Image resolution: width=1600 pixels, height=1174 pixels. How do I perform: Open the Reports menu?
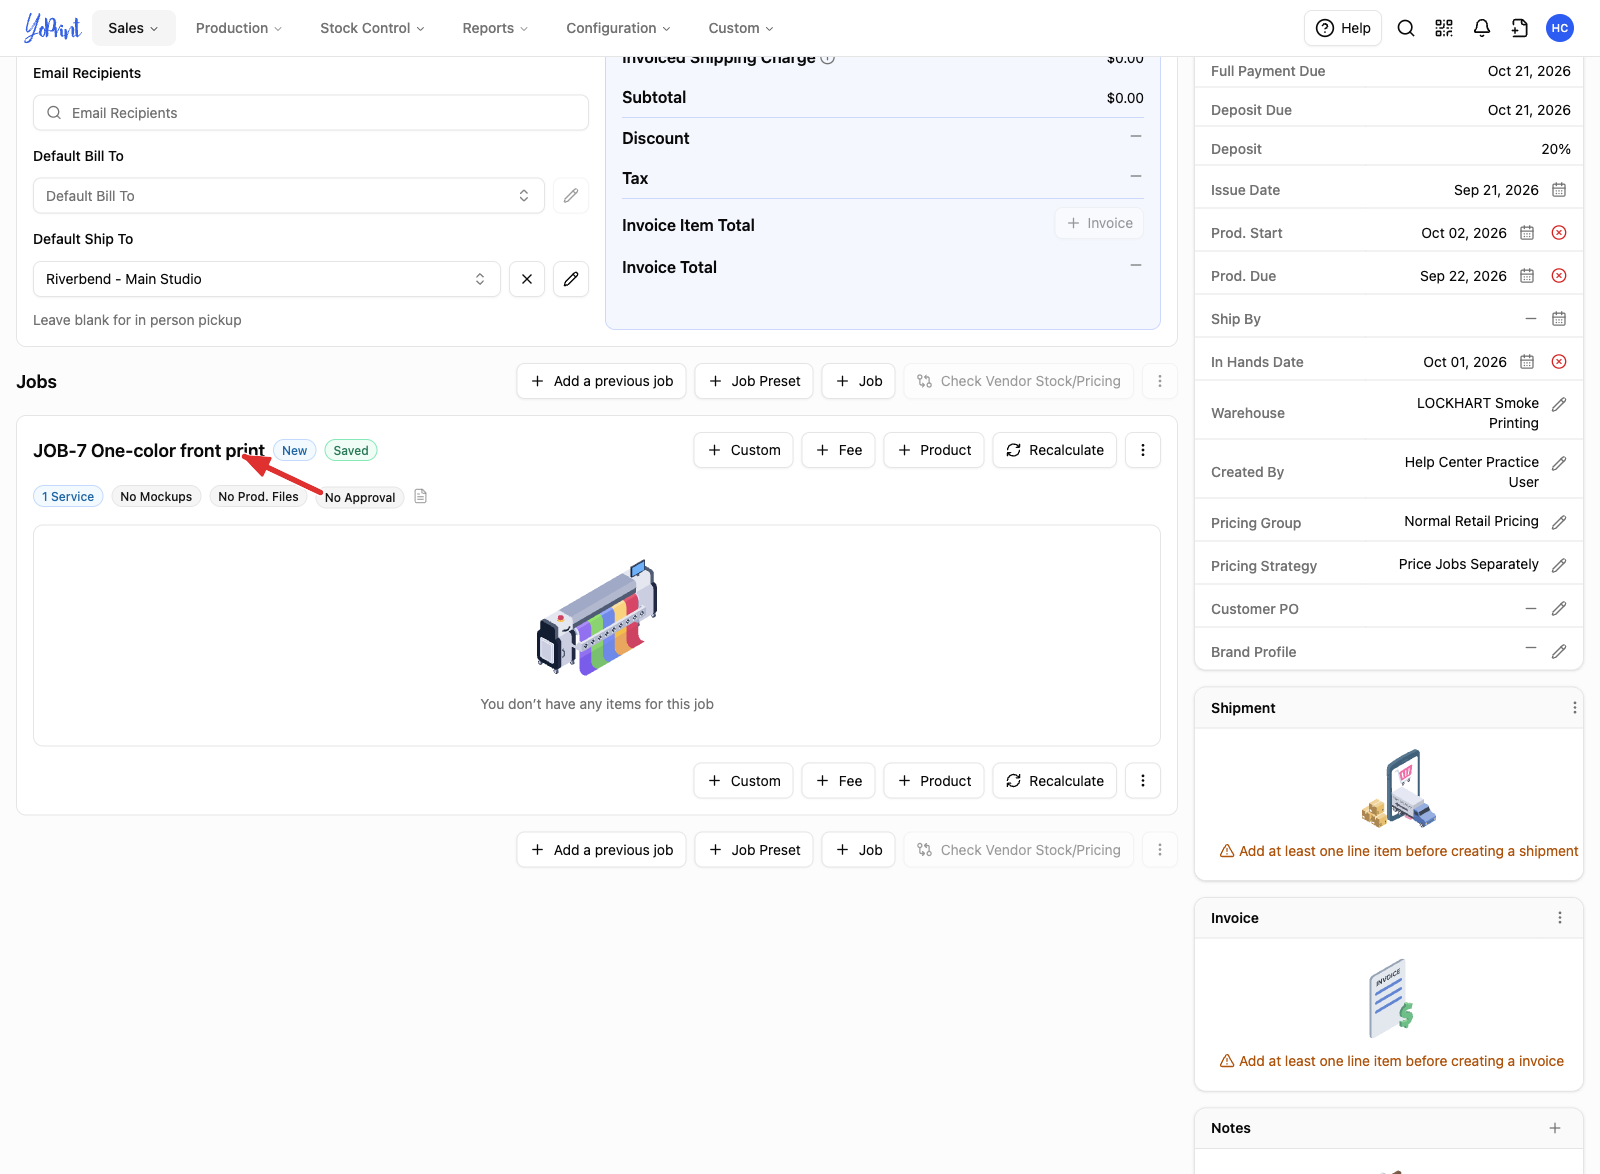(x=495, y=28)
